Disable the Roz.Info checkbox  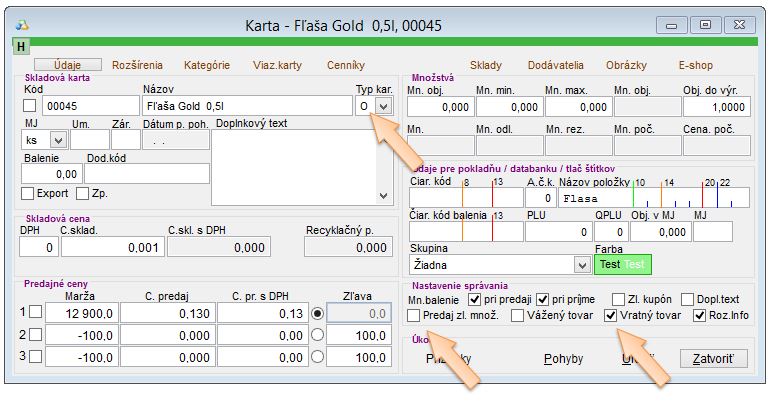tap(700, 316)
